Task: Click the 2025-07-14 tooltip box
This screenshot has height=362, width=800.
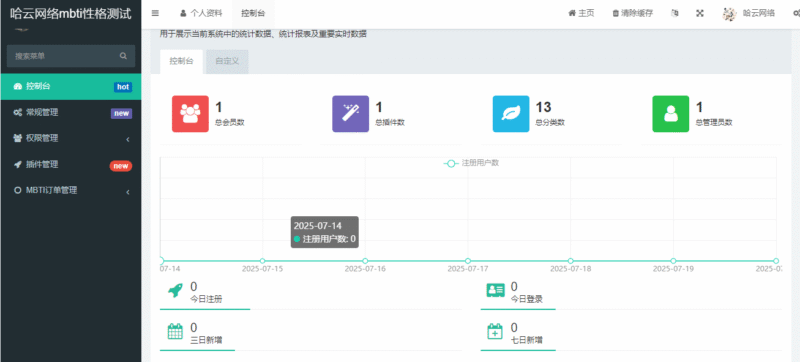Action: (324, 232)
